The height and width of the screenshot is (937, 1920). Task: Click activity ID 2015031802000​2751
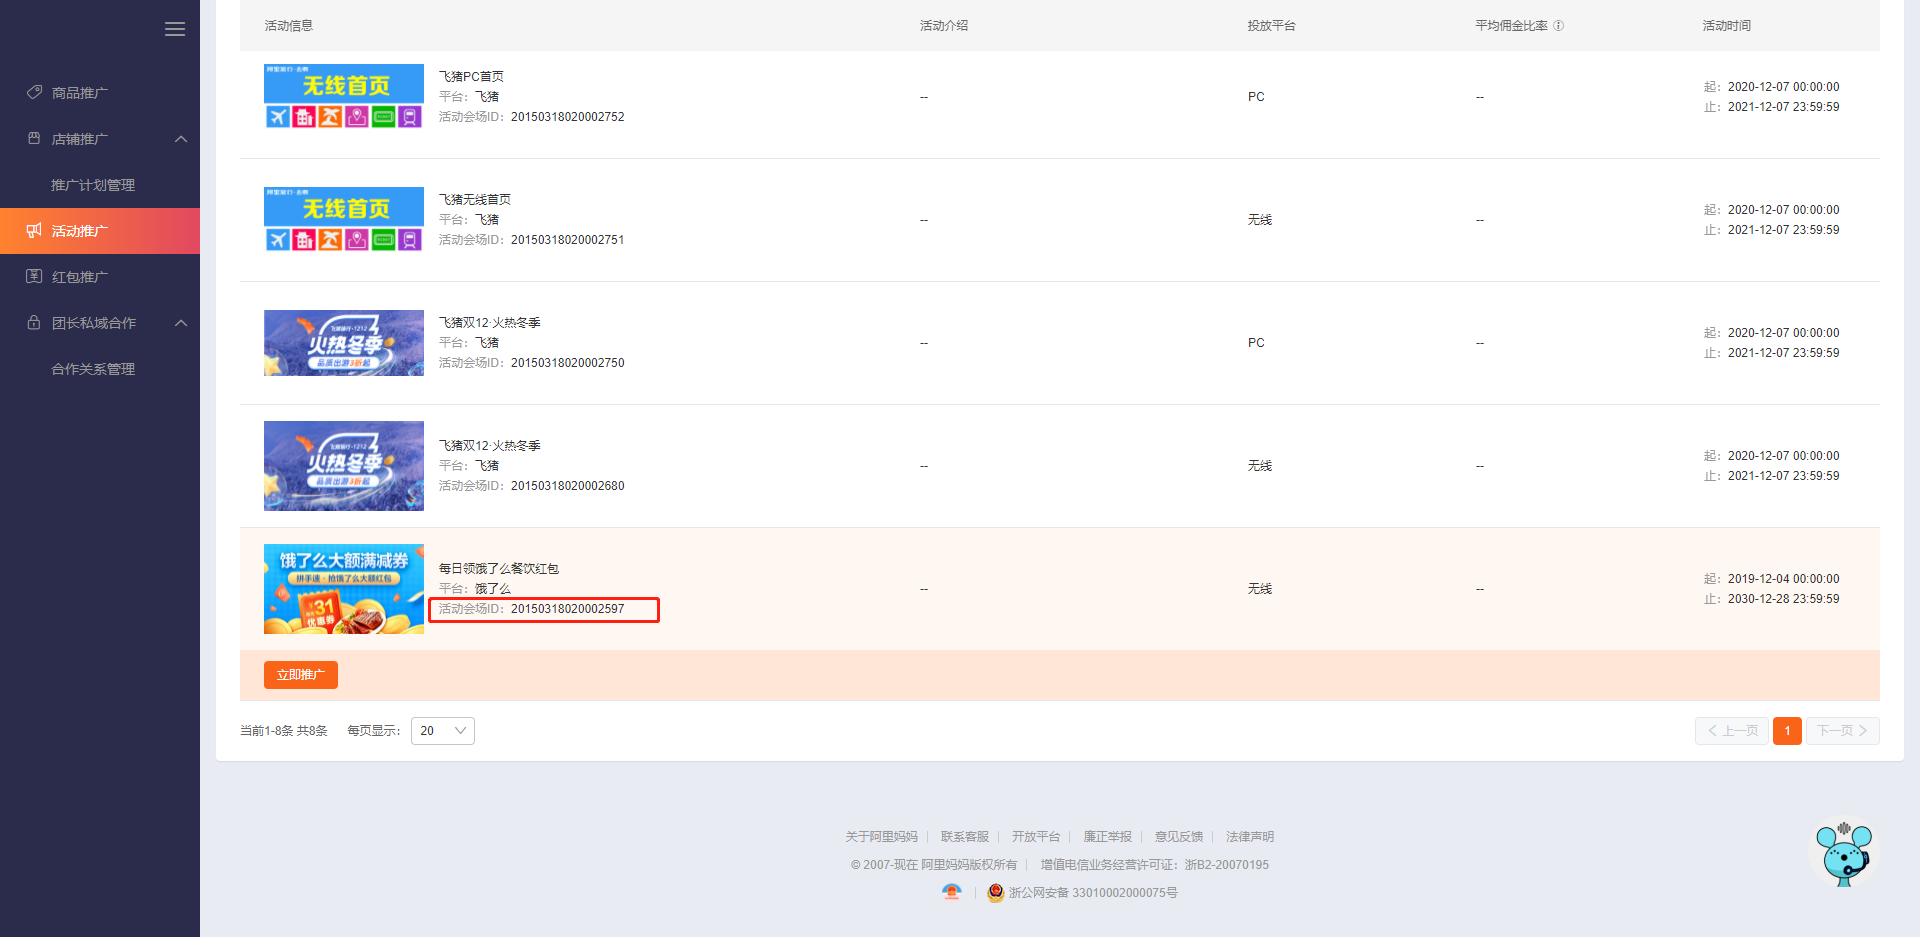tap(567, 240)
